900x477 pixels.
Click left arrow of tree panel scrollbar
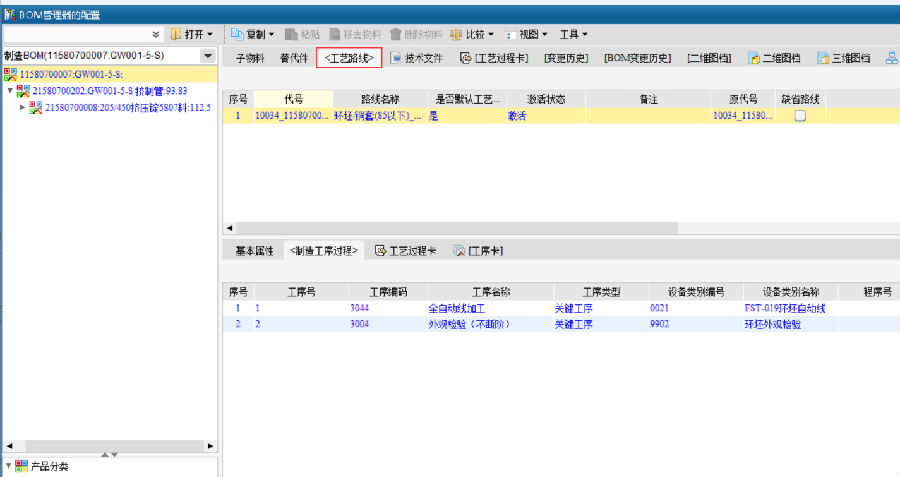(x=9, y=446)
